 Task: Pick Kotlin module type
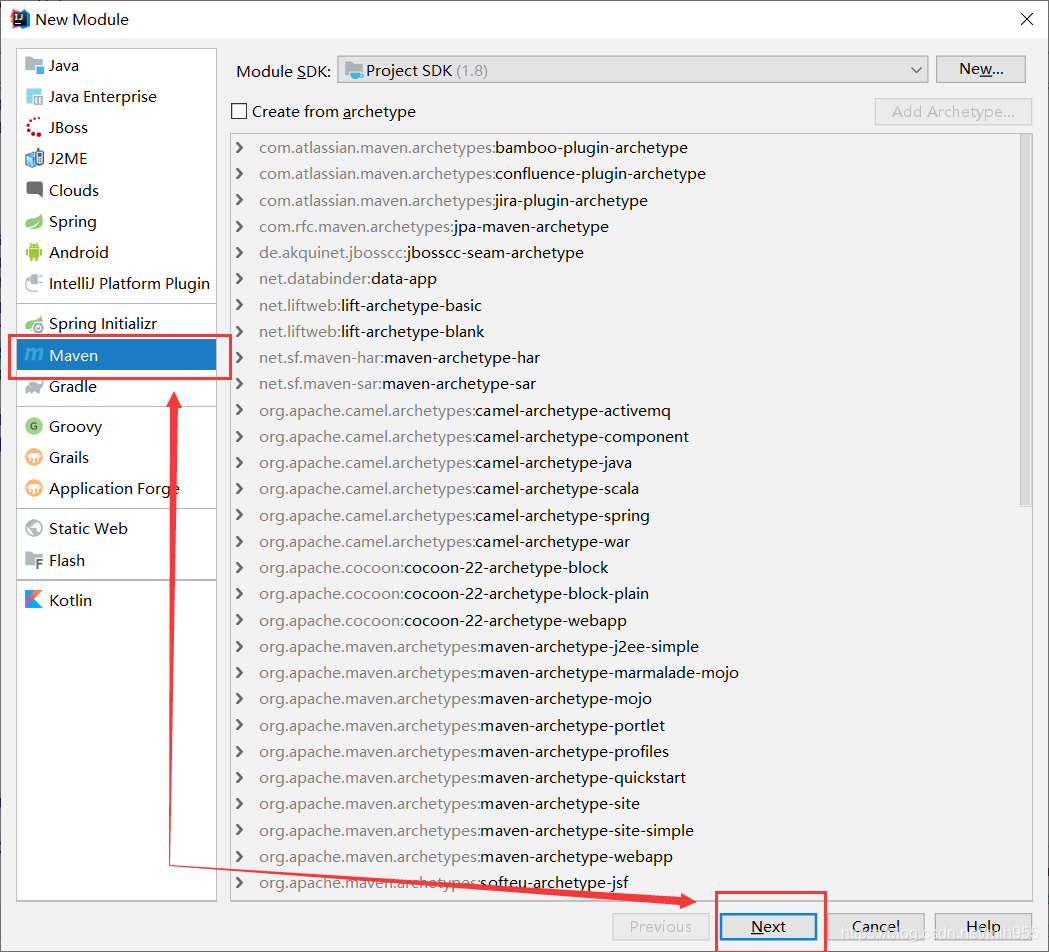(x=116, y=599)
